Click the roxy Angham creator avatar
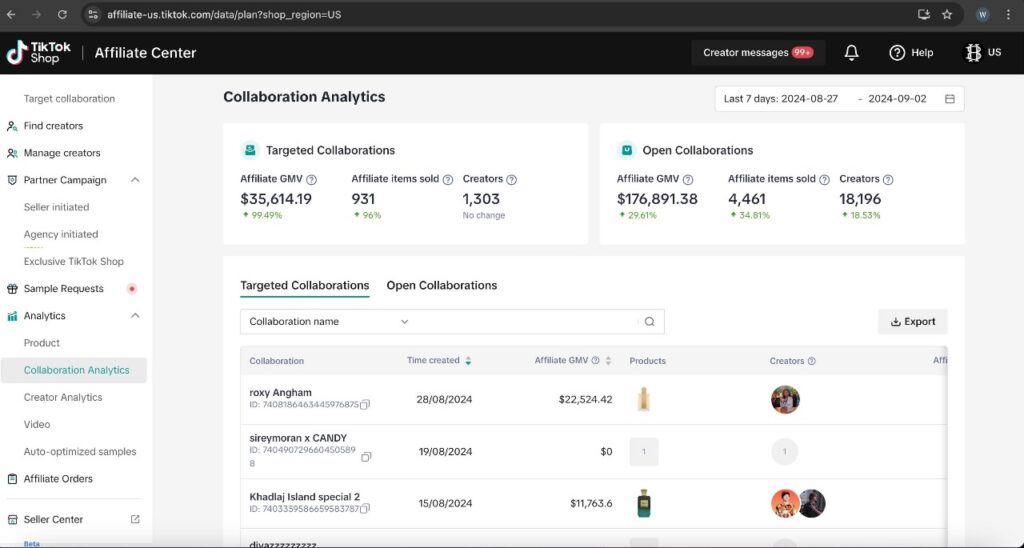This screenshot has width=1024, height=548. (784, 399)
